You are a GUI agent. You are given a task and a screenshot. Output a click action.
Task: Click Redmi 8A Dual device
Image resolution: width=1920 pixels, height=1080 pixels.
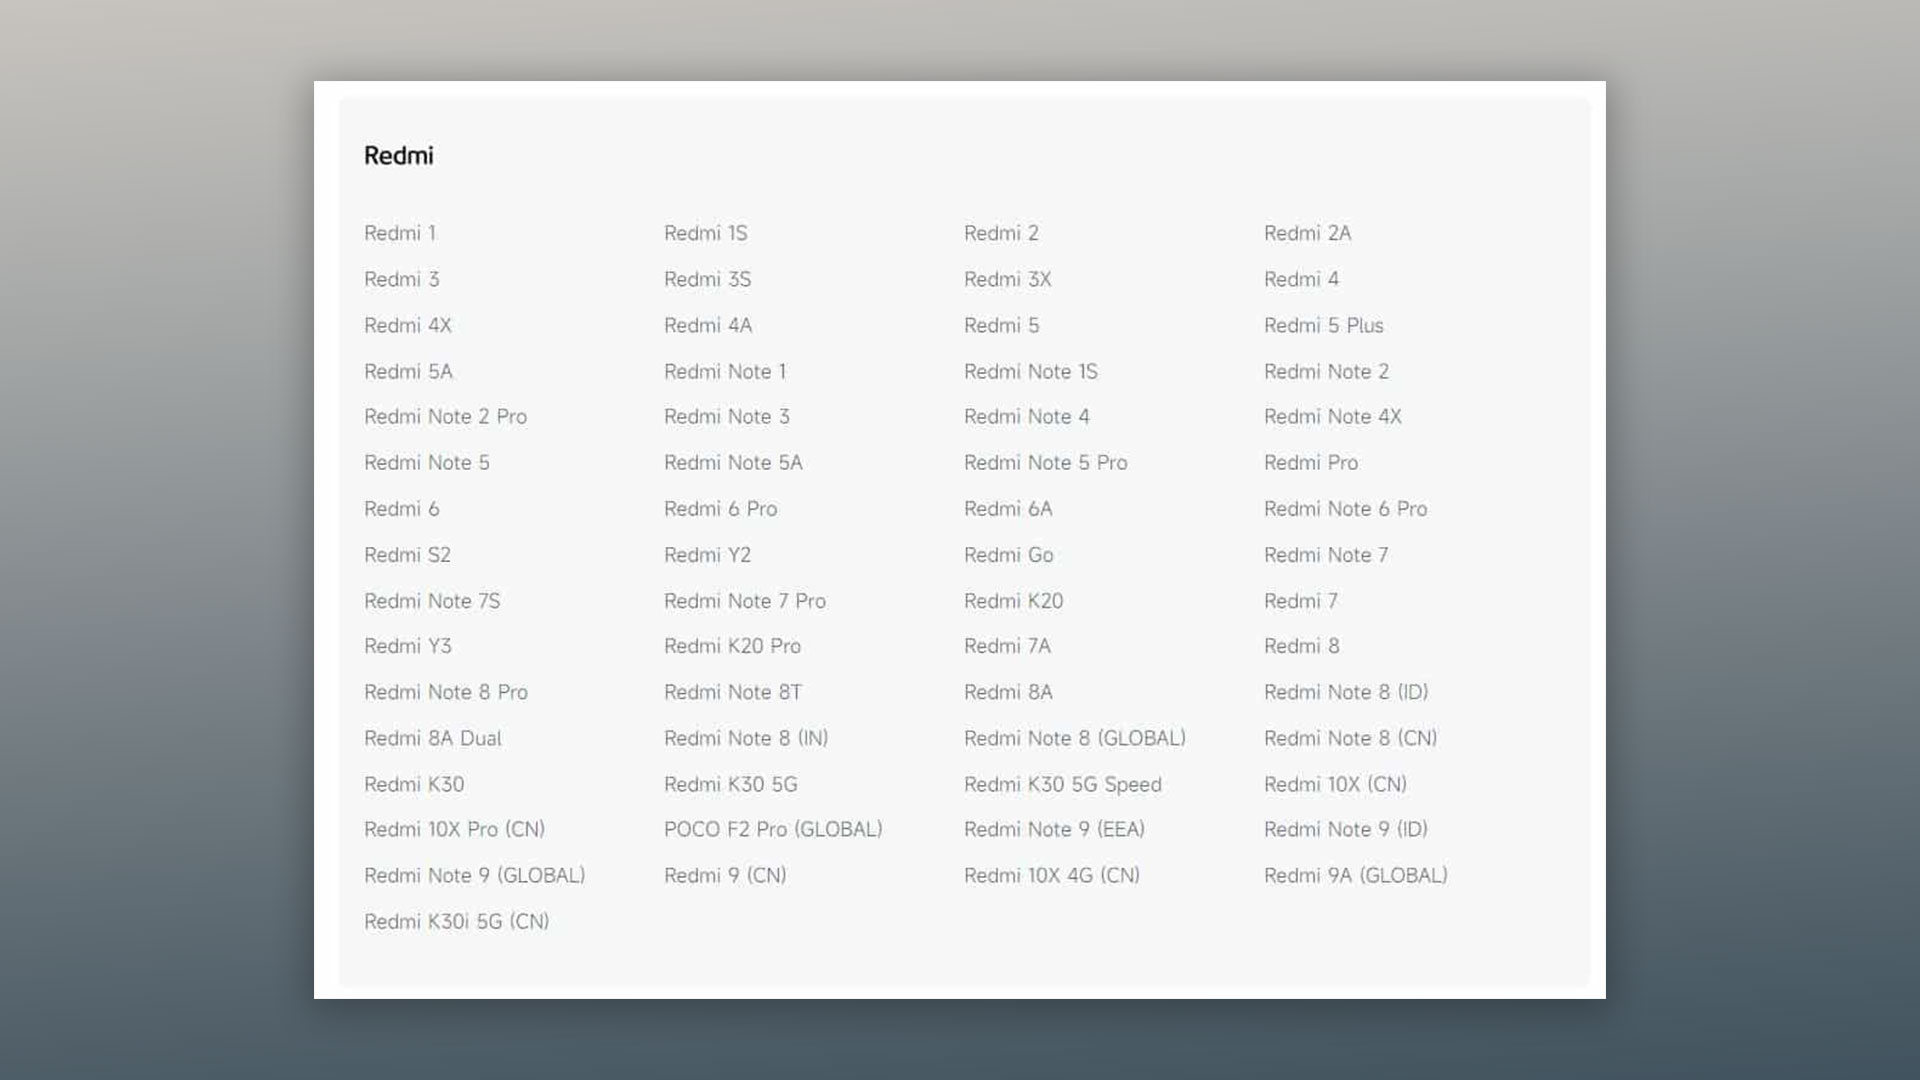[x=433, y=738]
